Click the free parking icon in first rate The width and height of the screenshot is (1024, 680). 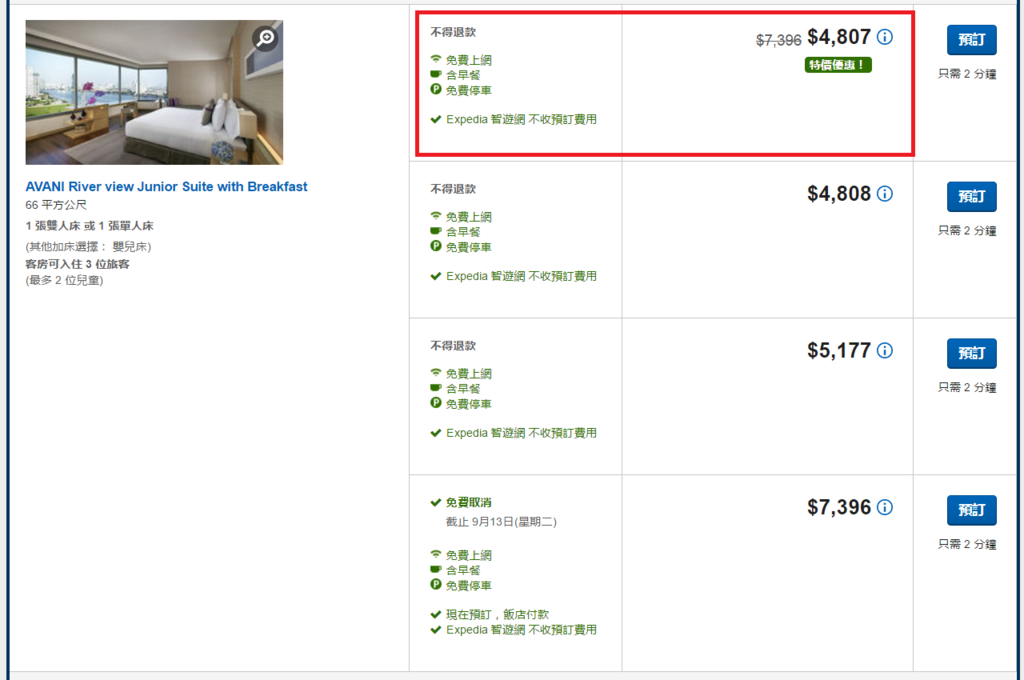tap(436, 89)
